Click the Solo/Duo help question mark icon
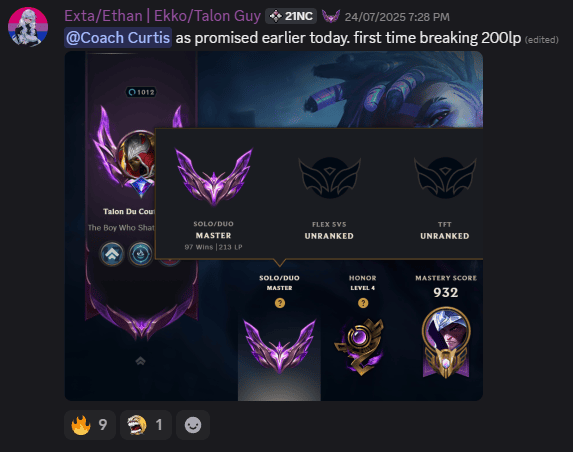Screen dimensions: 573x452 280,303
